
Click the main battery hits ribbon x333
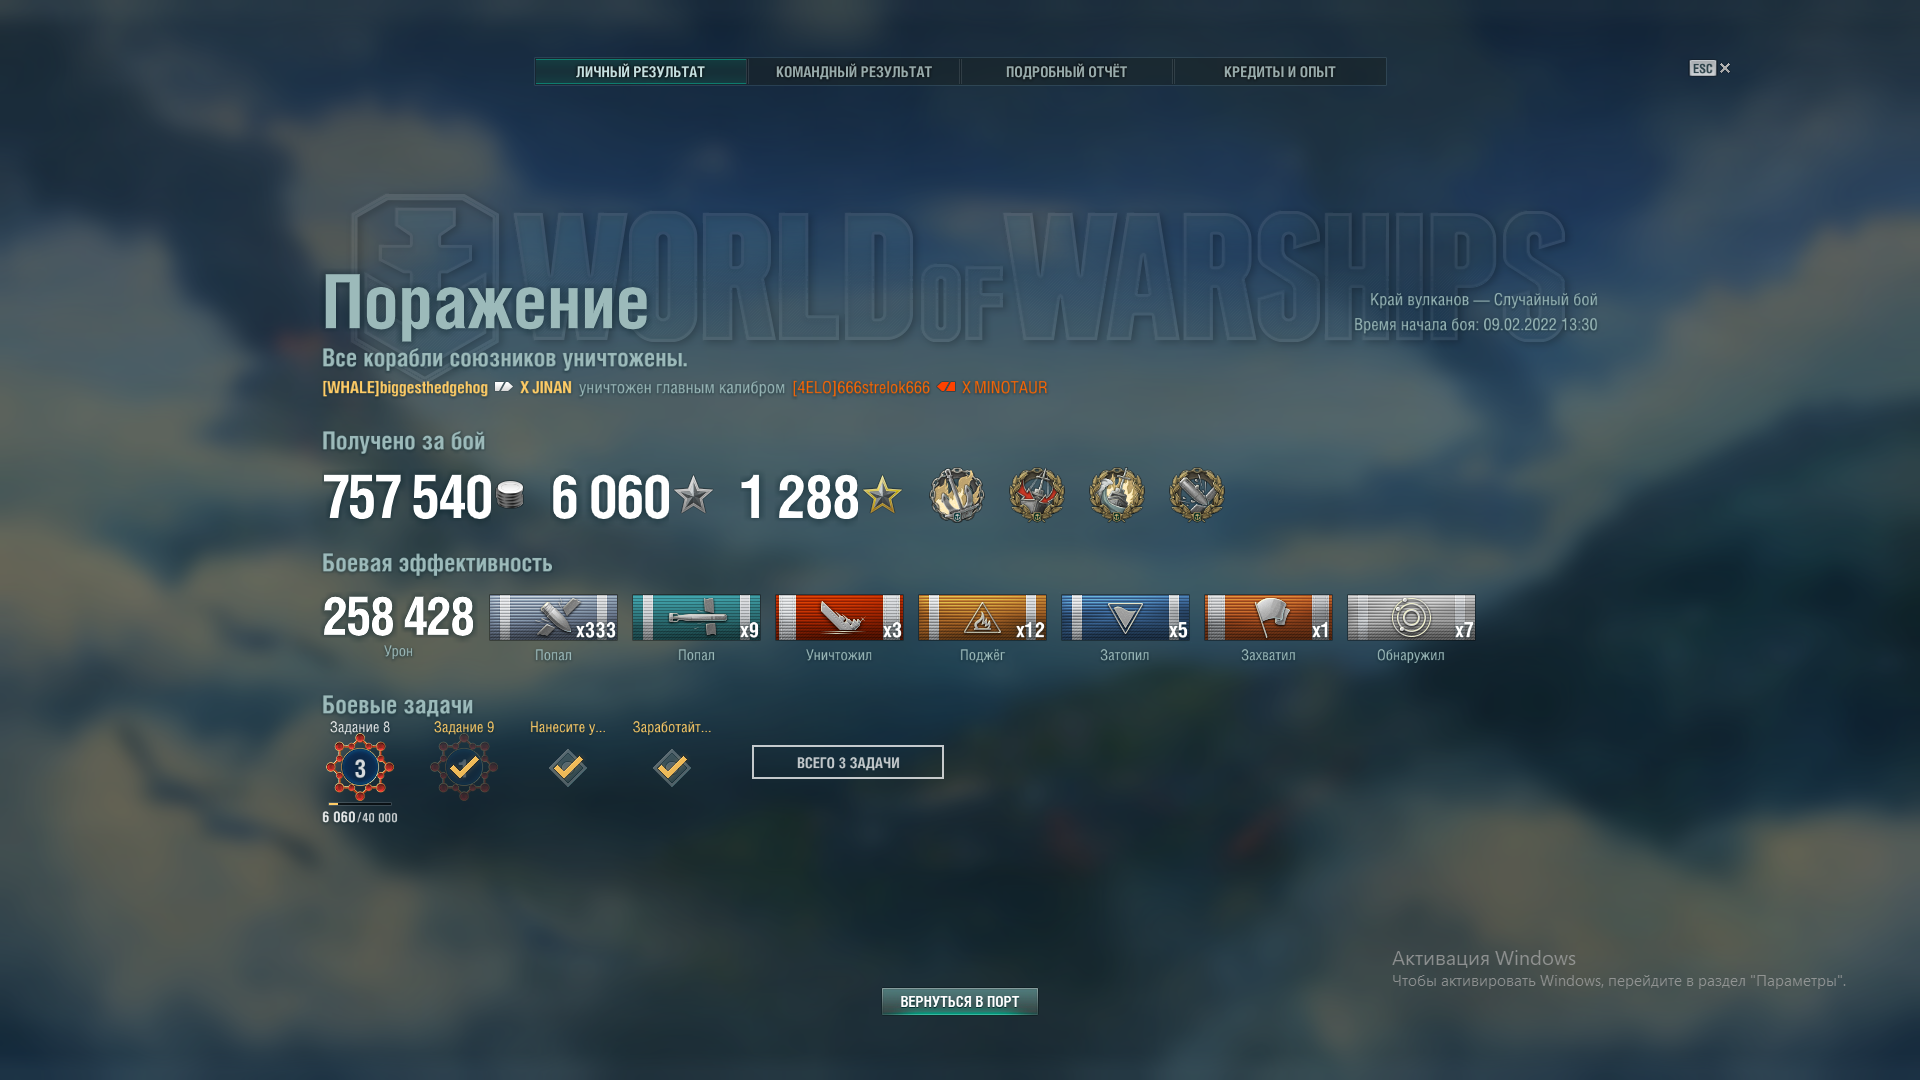553,617
